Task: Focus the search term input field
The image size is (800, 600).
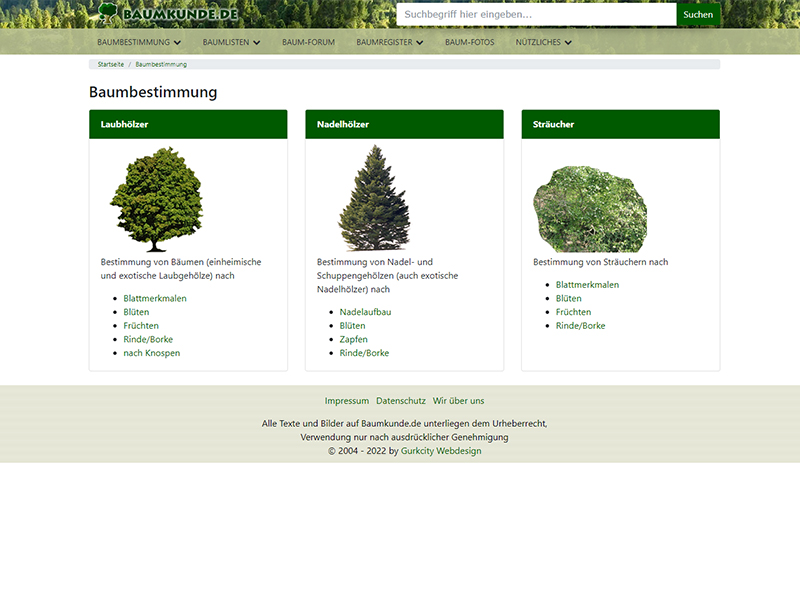Action: [x=536, y=15]
